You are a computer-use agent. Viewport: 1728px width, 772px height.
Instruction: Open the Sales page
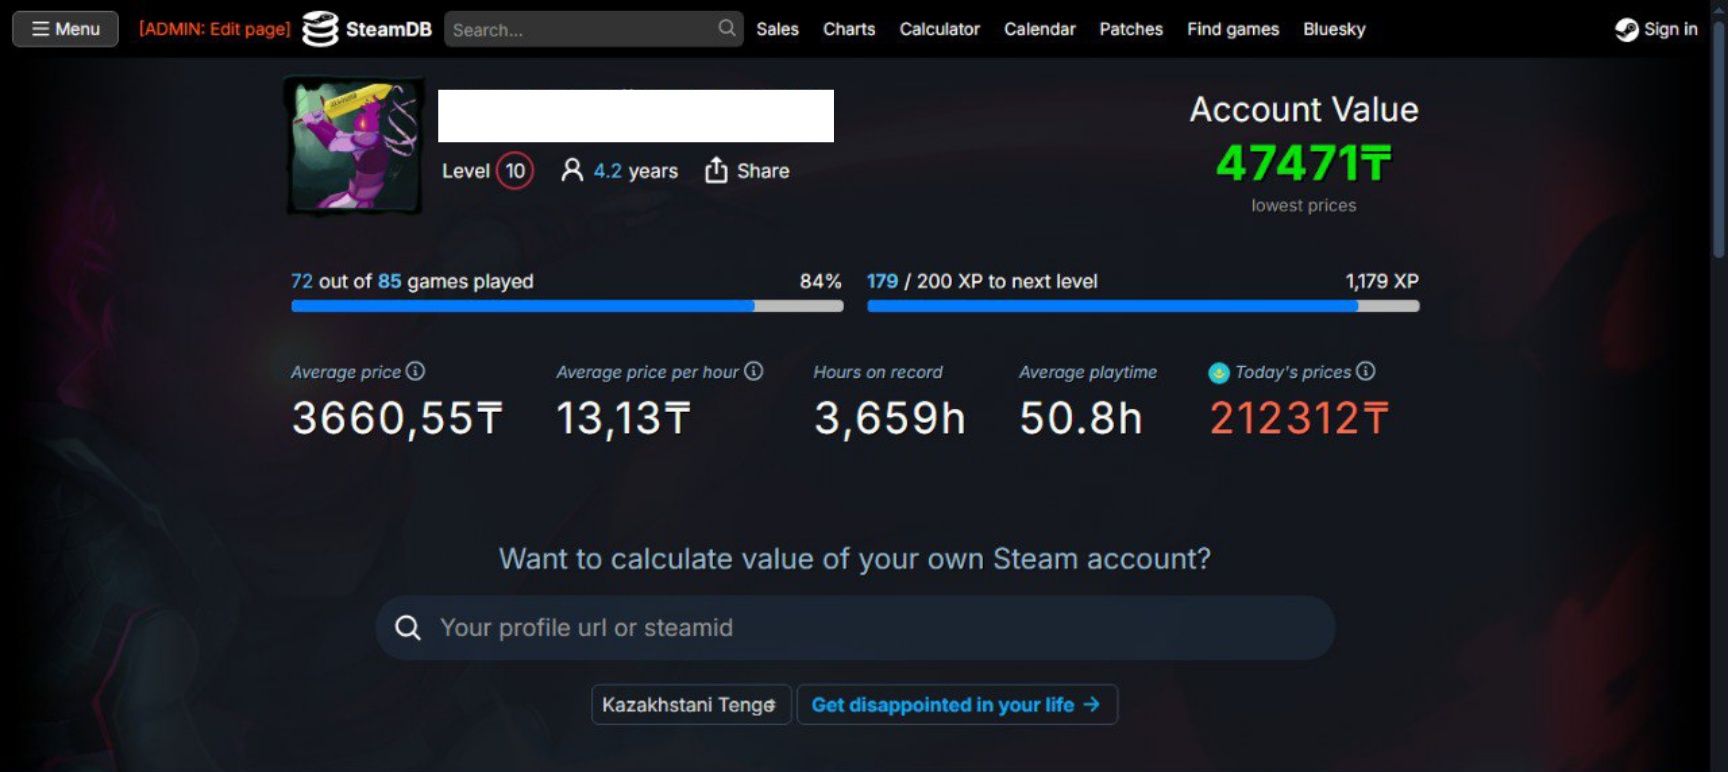777,29
